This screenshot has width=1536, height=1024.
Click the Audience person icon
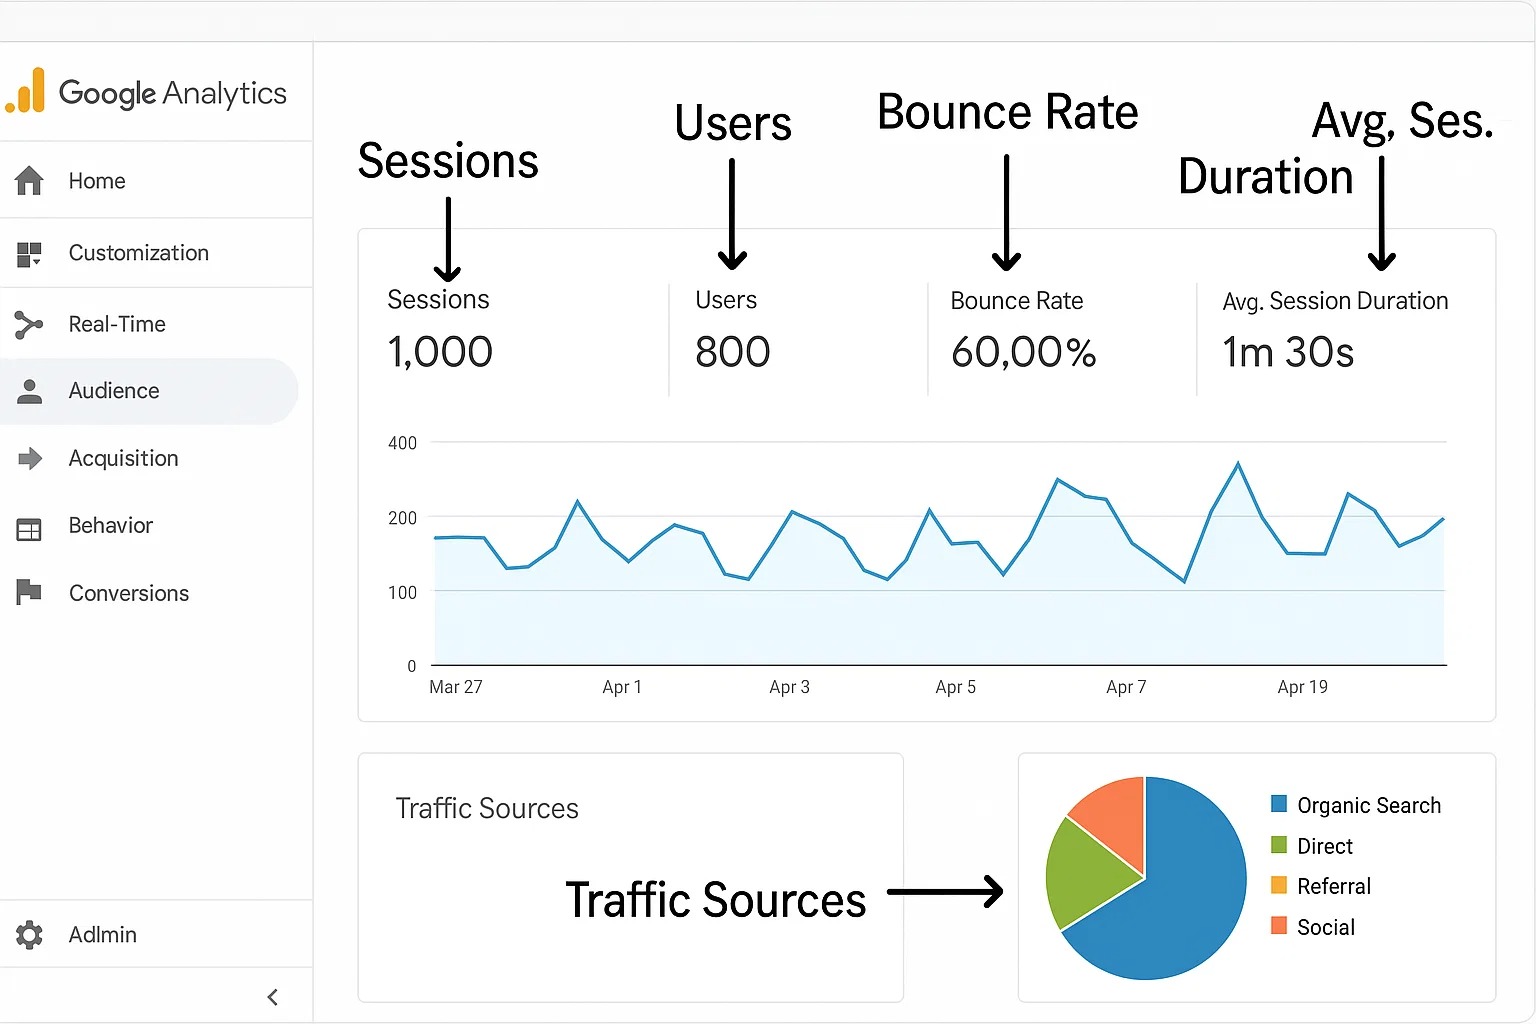tap(30, 391)
